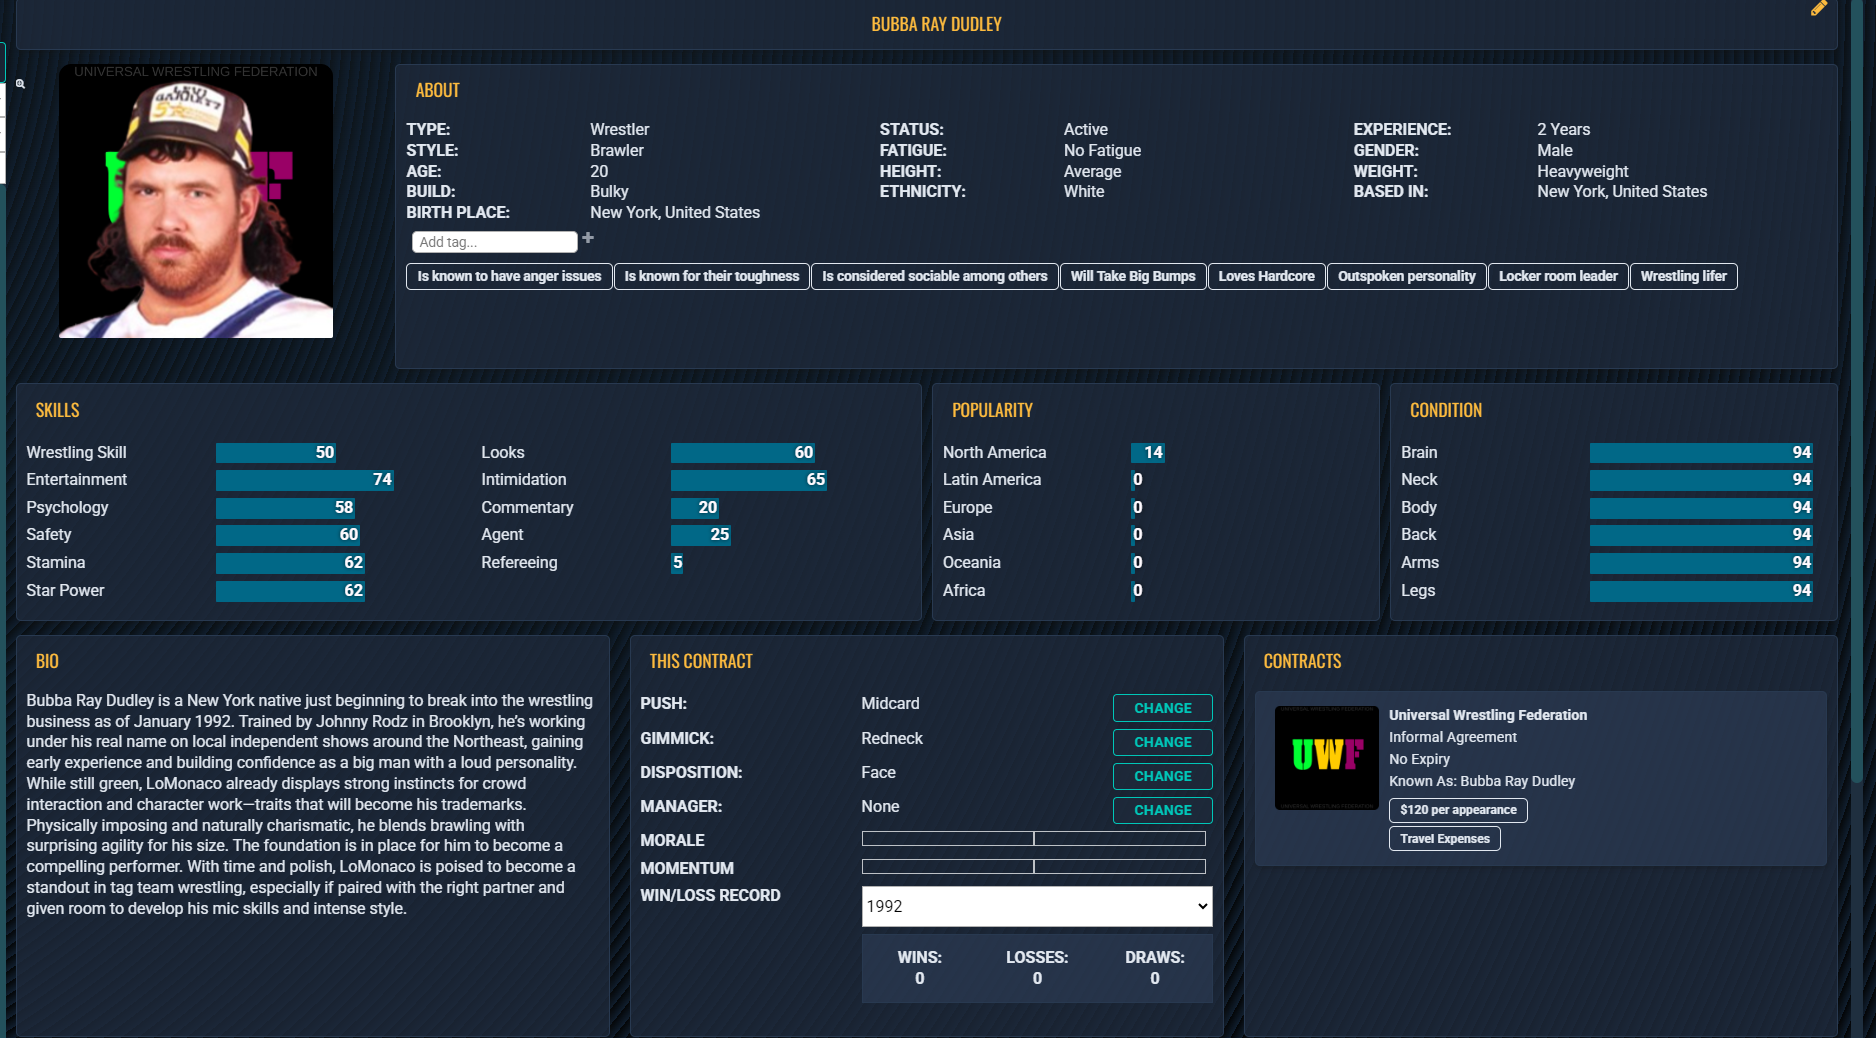The width and height of the screenshot is (1876, 1038).
Task: Click the Add tag input field
Action: [x=494, y=242]
